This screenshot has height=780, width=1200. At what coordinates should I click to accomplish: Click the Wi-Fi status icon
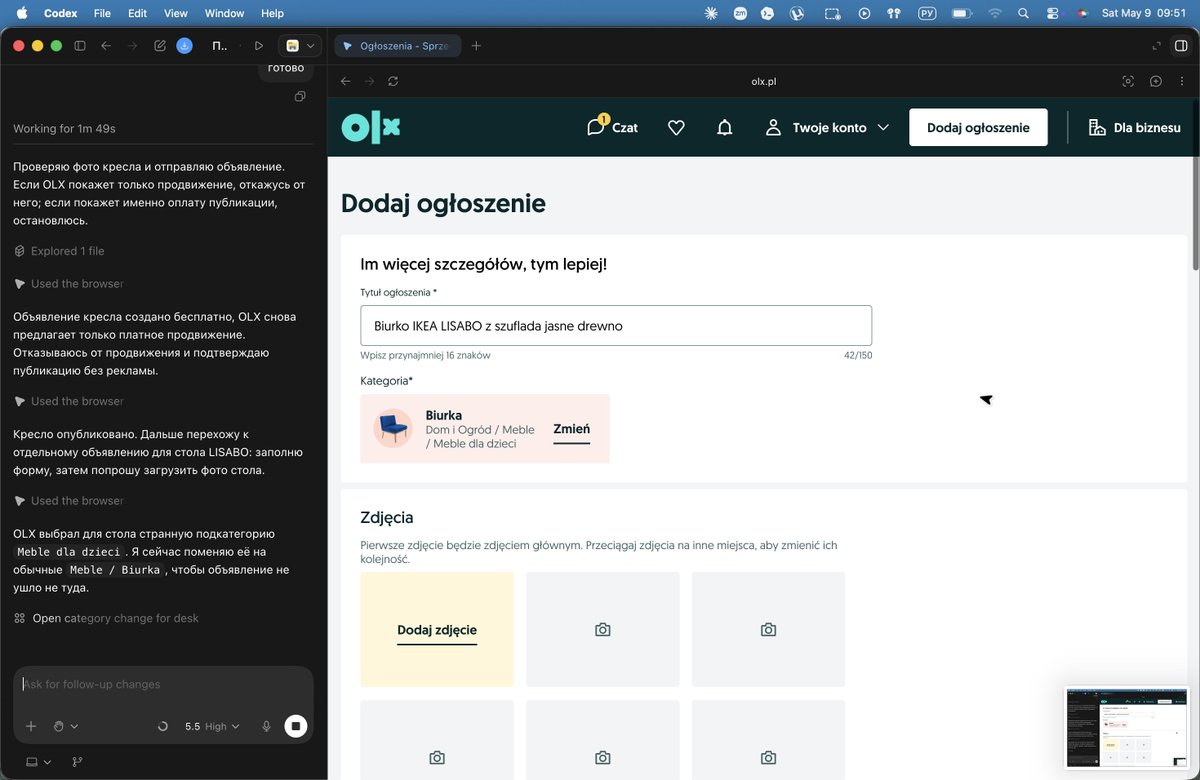tap(994, 14)
